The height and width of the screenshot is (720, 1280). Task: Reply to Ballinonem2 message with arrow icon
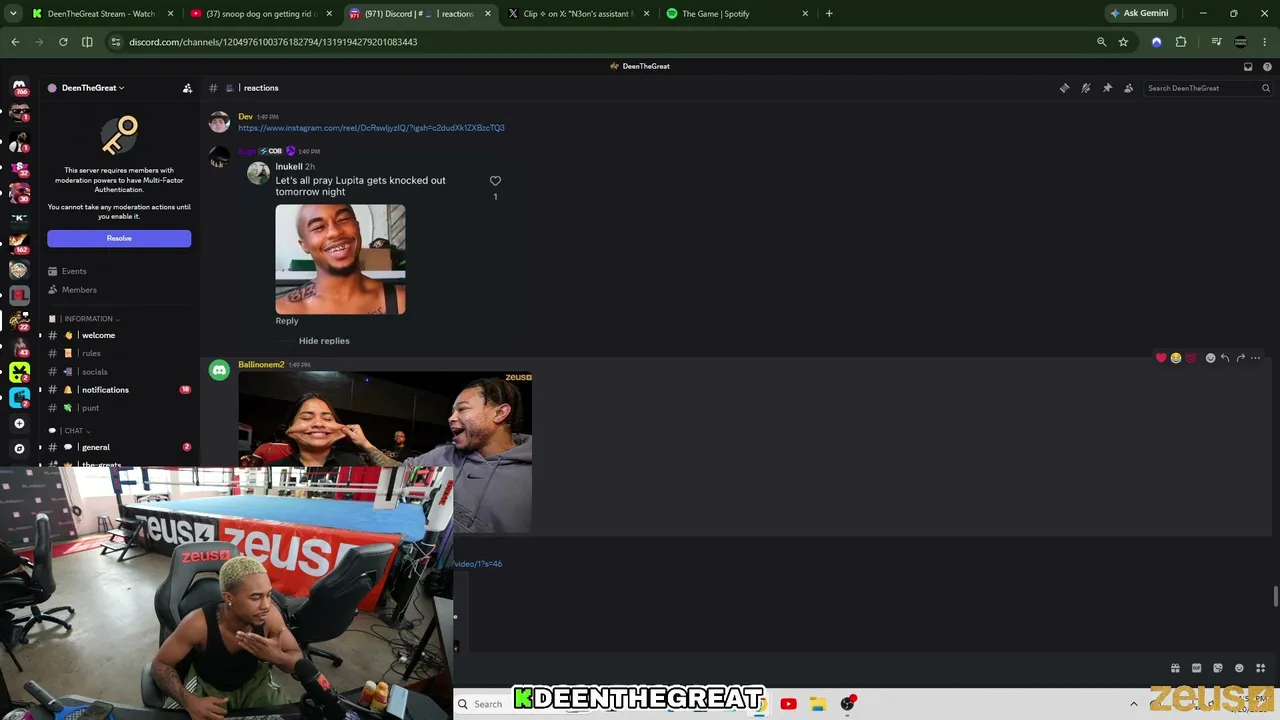point(1225,358)
